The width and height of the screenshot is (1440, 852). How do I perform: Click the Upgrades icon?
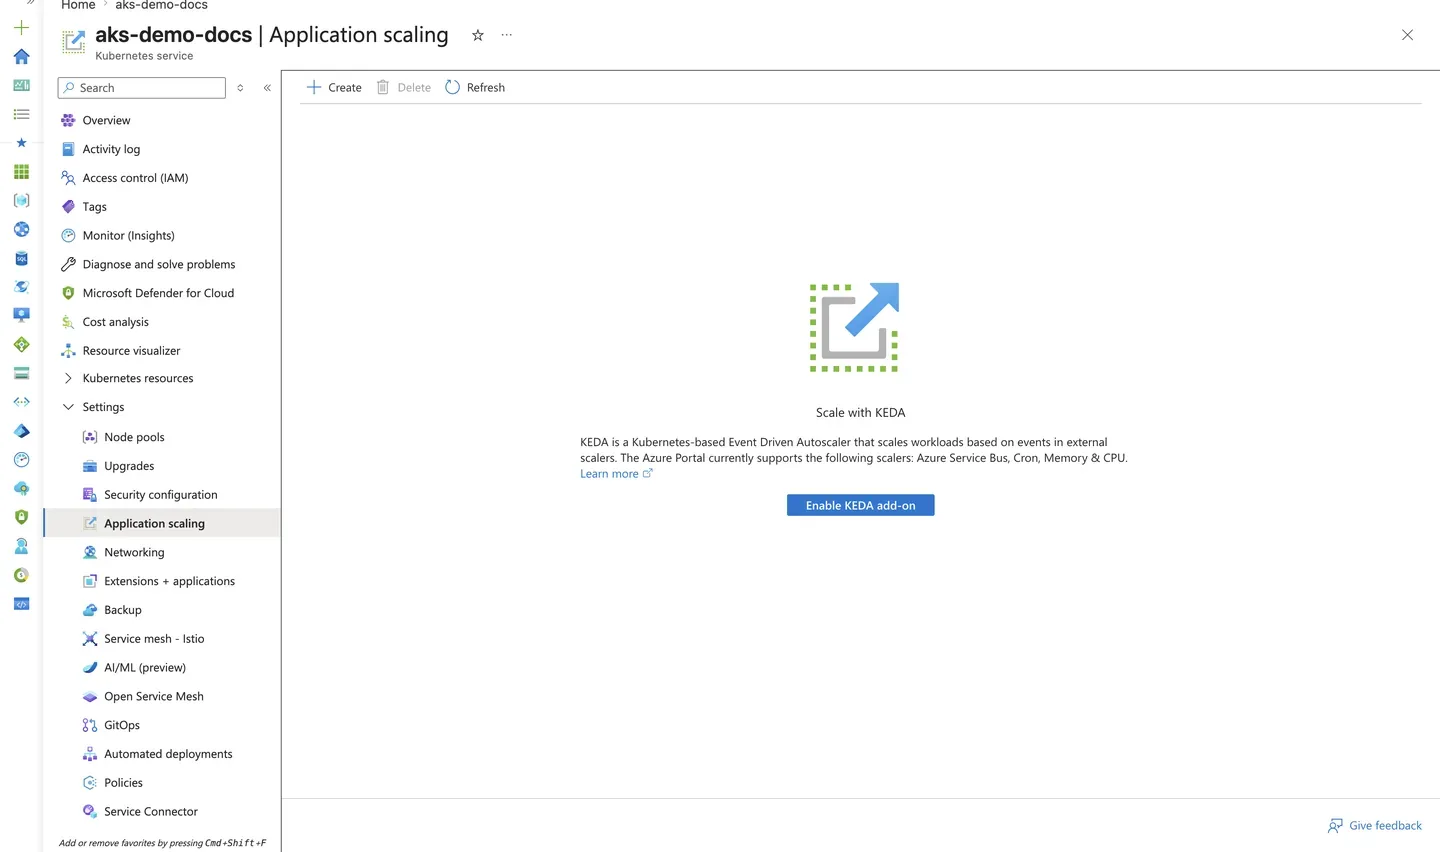(x=90, y=466)
